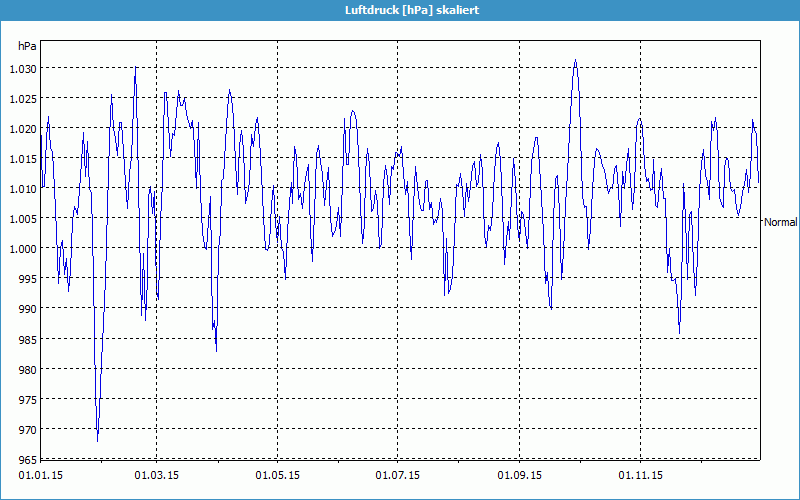Viewport: 800px width, 500px height.
Task: Select the 01.01.15 date label
Action: (40, 475)
